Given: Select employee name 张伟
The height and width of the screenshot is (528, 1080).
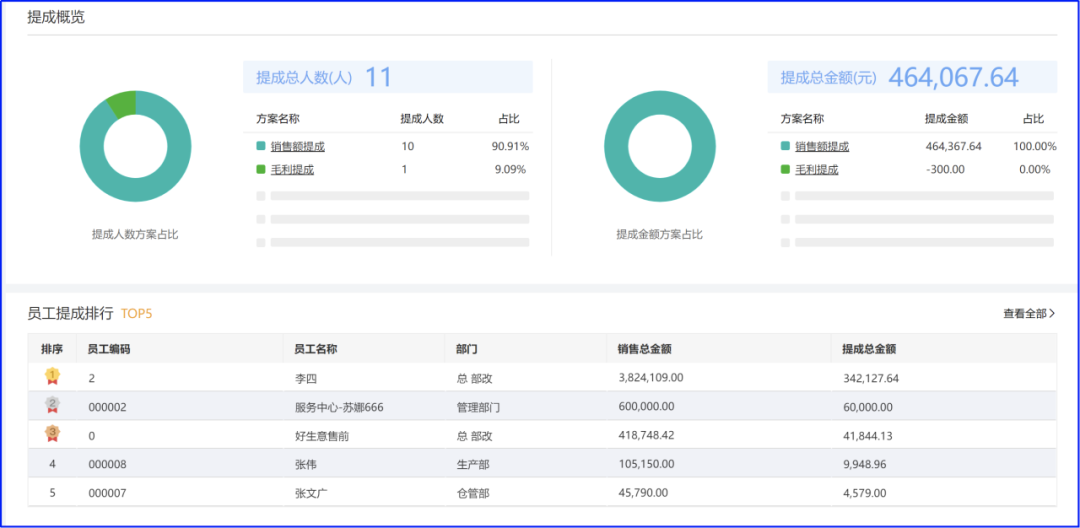Looking at the screenshot, I should 305,465.
